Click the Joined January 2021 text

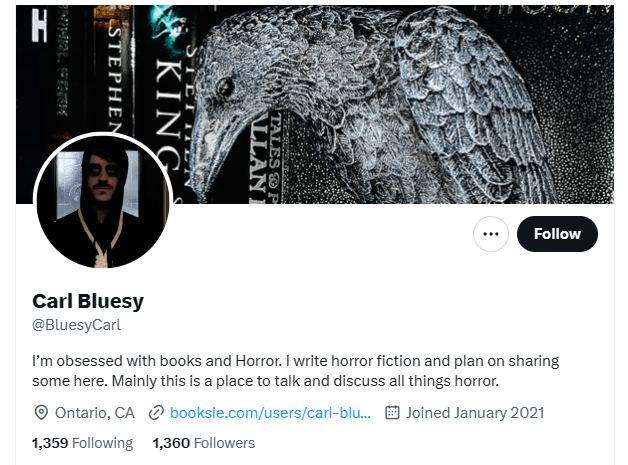click(x=475, y=413)
